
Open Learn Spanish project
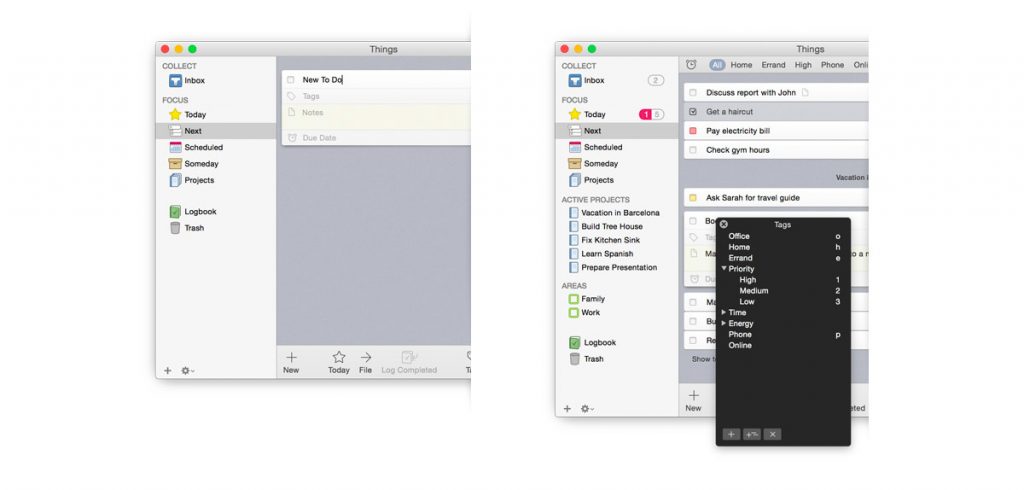tap(601, 254)
